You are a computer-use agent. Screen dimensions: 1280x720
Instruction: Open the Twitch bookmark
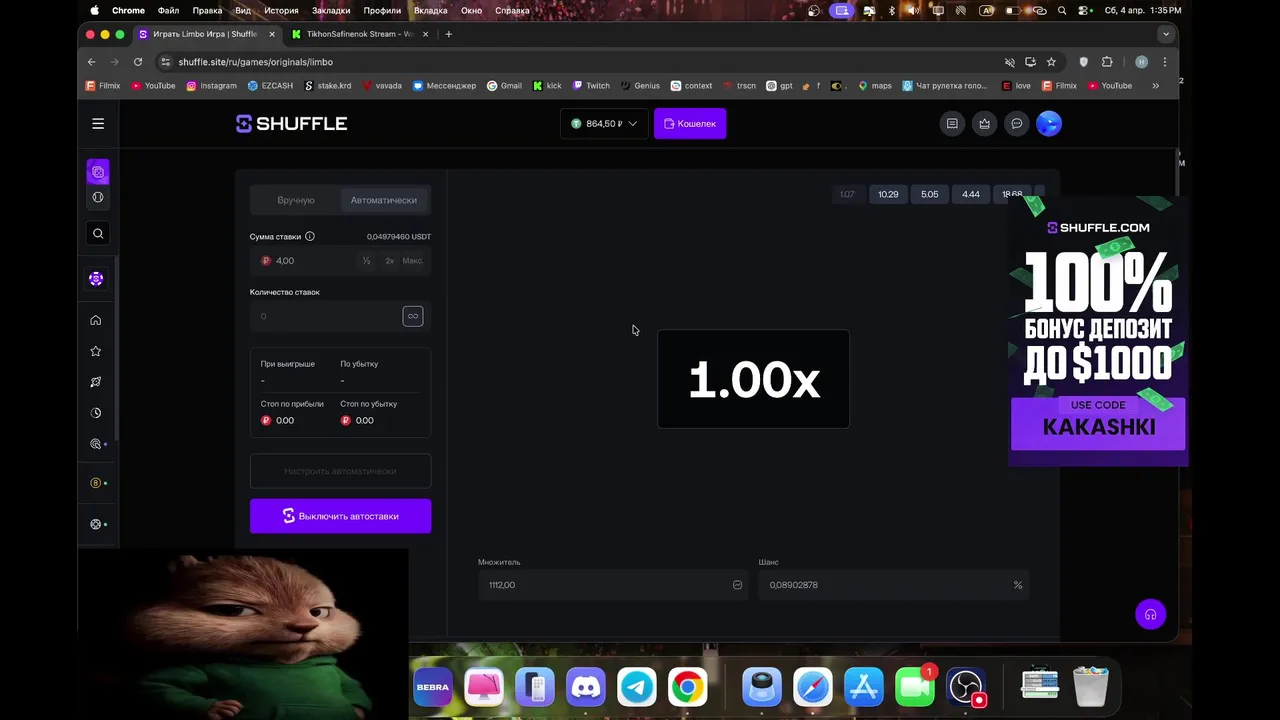[x=591, y=86]
